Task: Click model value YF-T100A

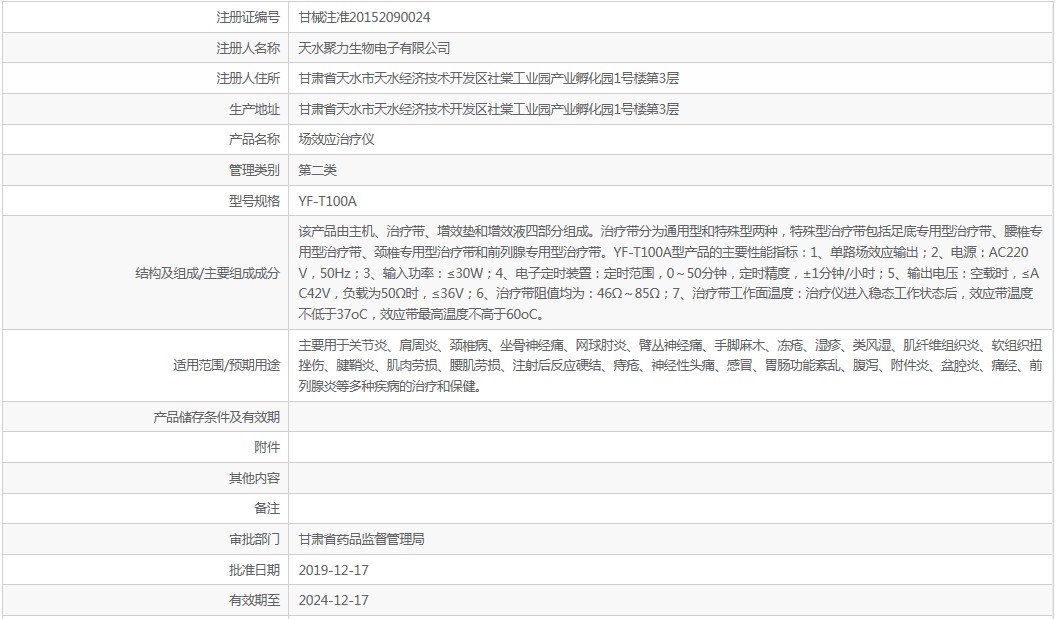Action: [328, 201]
